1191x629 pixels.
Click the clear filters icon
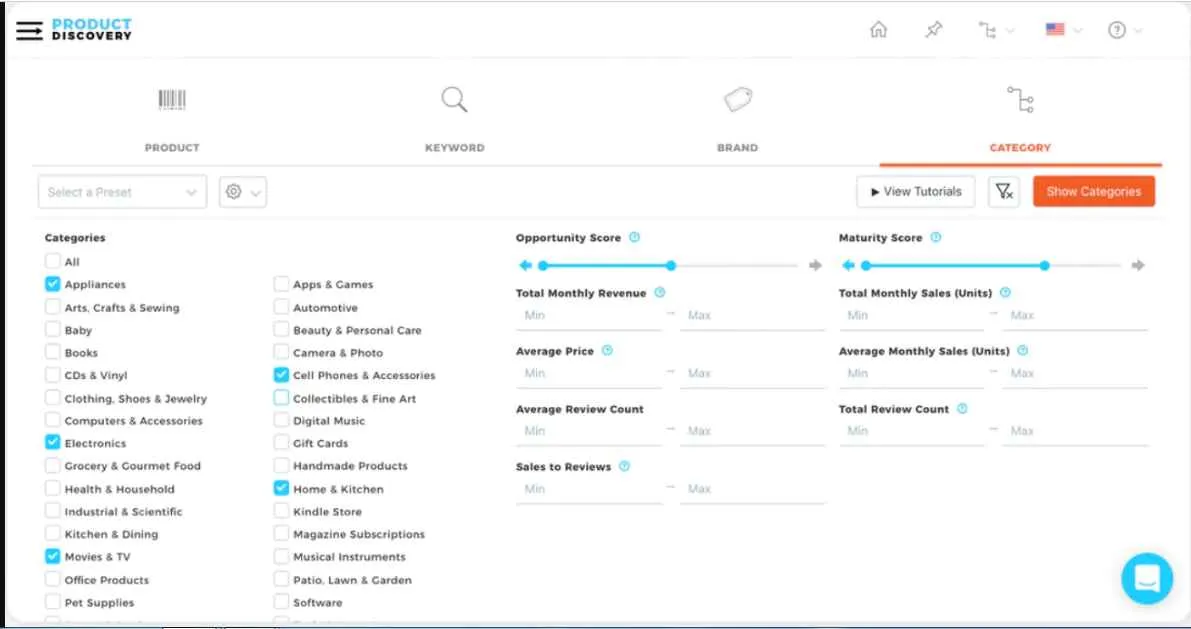coord(1003,191)
